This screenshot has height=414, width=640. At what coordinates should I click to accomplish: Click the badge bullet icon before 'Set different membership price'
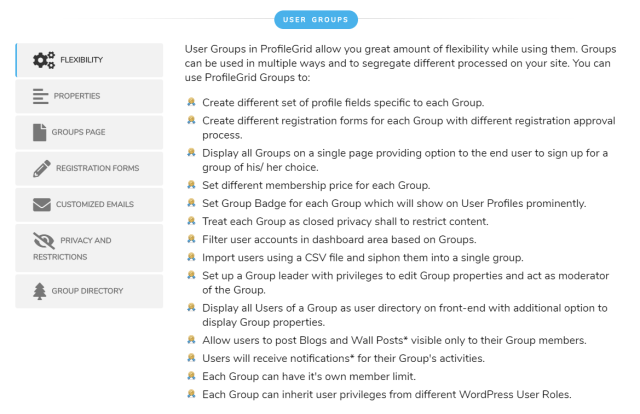pyautogui.click(x=191, y=185)
